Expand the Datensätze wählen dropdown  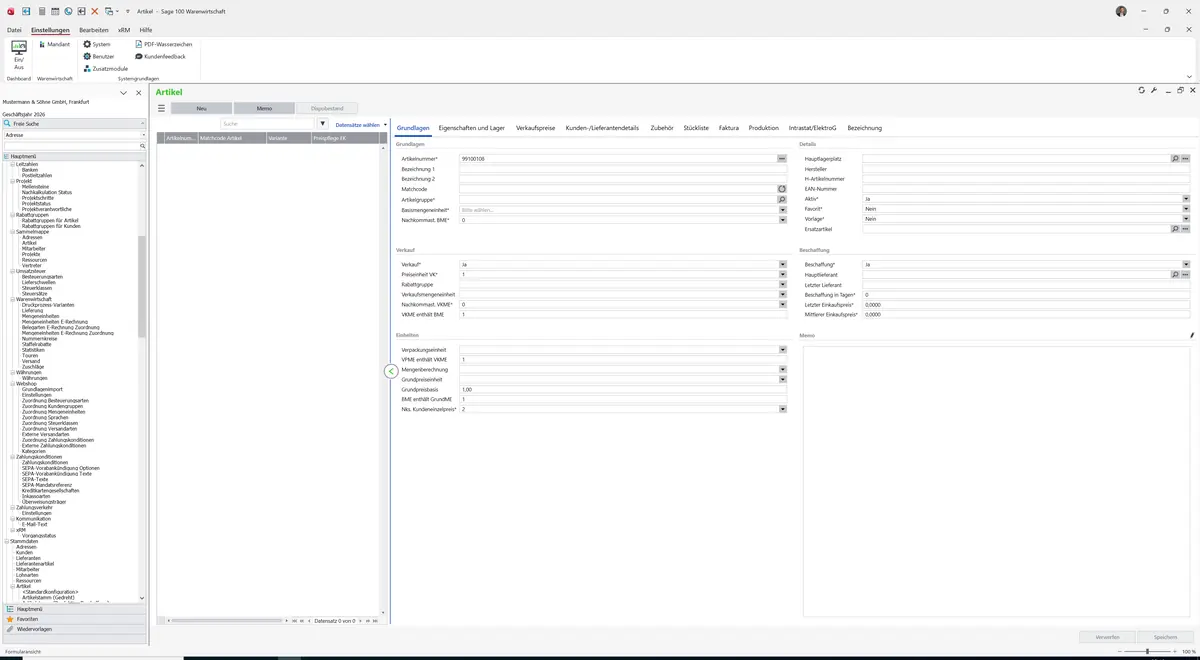pos(361,125)
